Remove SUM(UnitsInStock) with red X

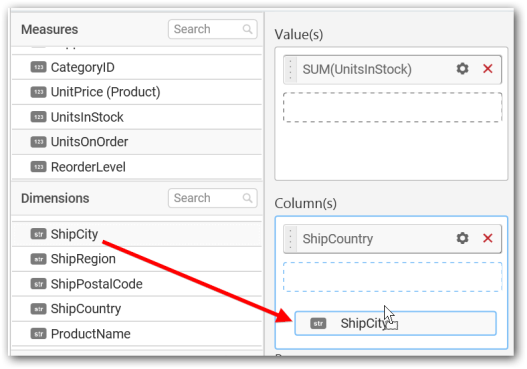click(x=487, y=69)
